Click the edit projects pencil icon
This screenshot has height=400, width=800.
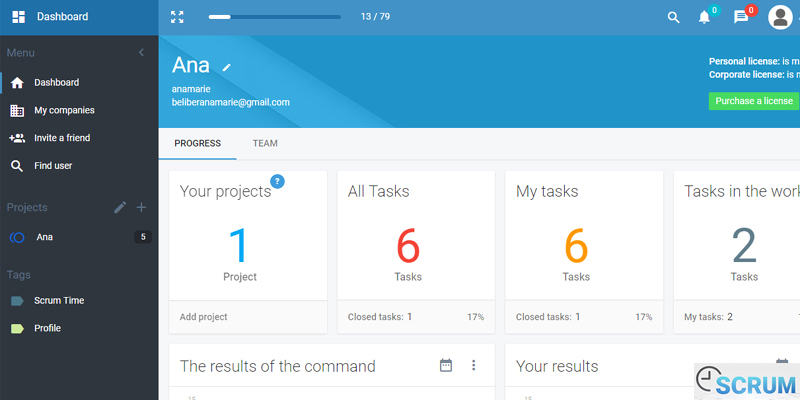(x=120, y=207)
